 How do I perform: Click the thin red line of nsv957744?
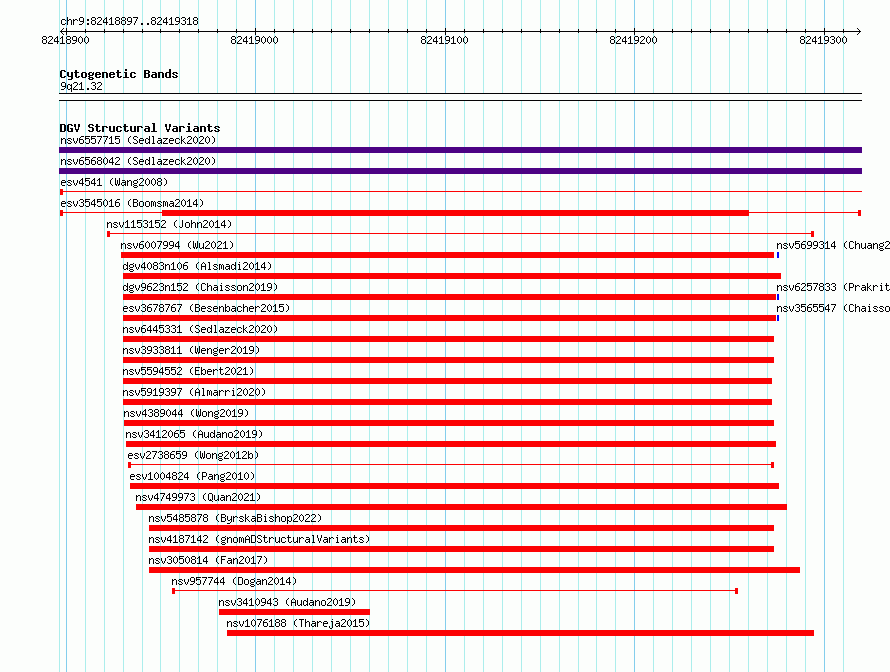(x=455, y=591)
